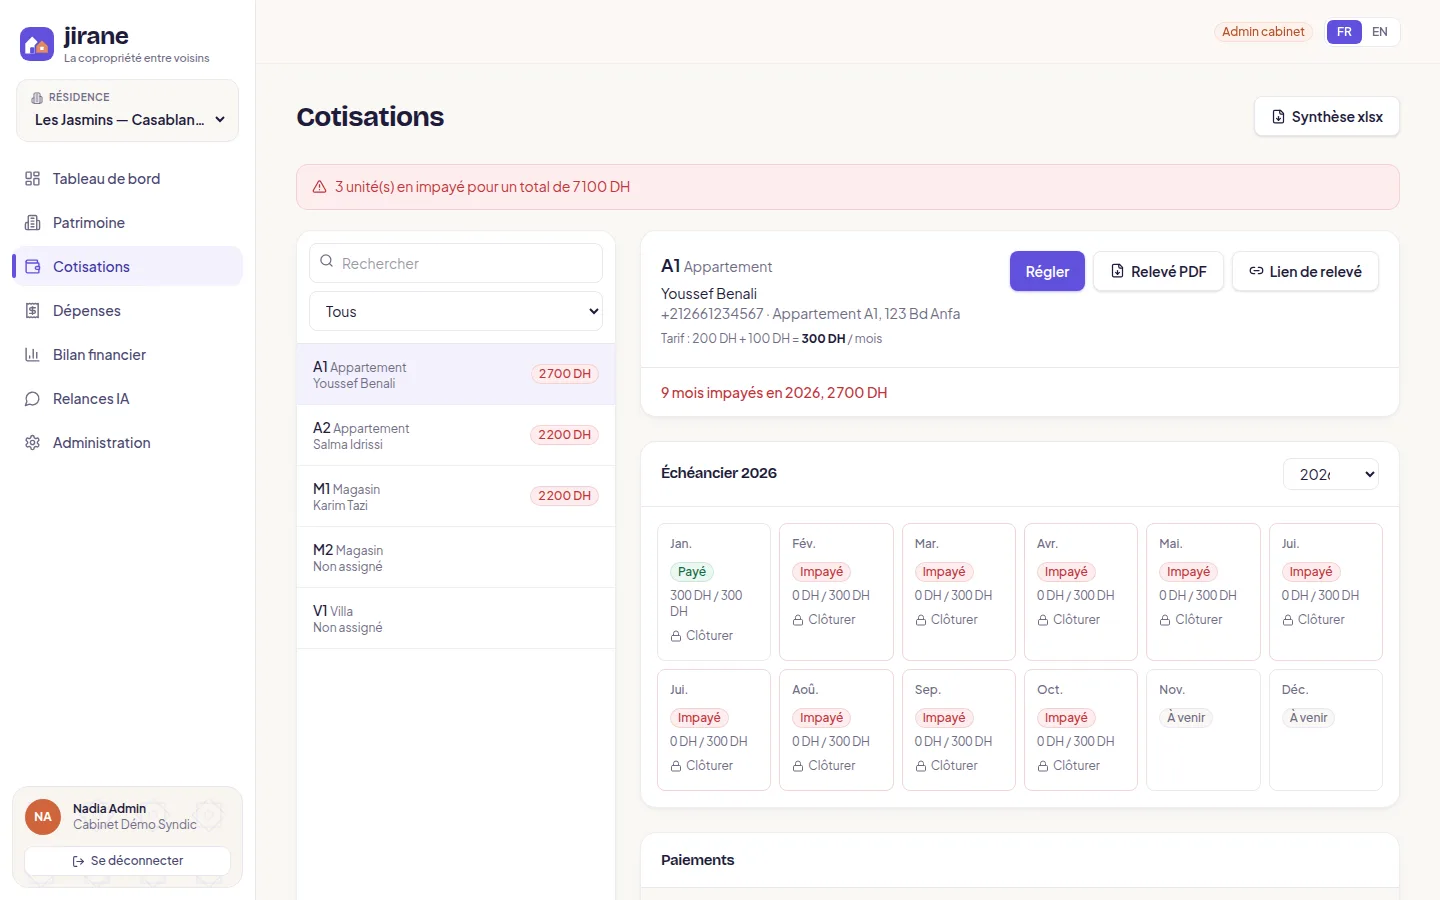The image size is (1440, 900).
Task: Open the unit filter dropdown 'Tous'
Action: (456, 311)
